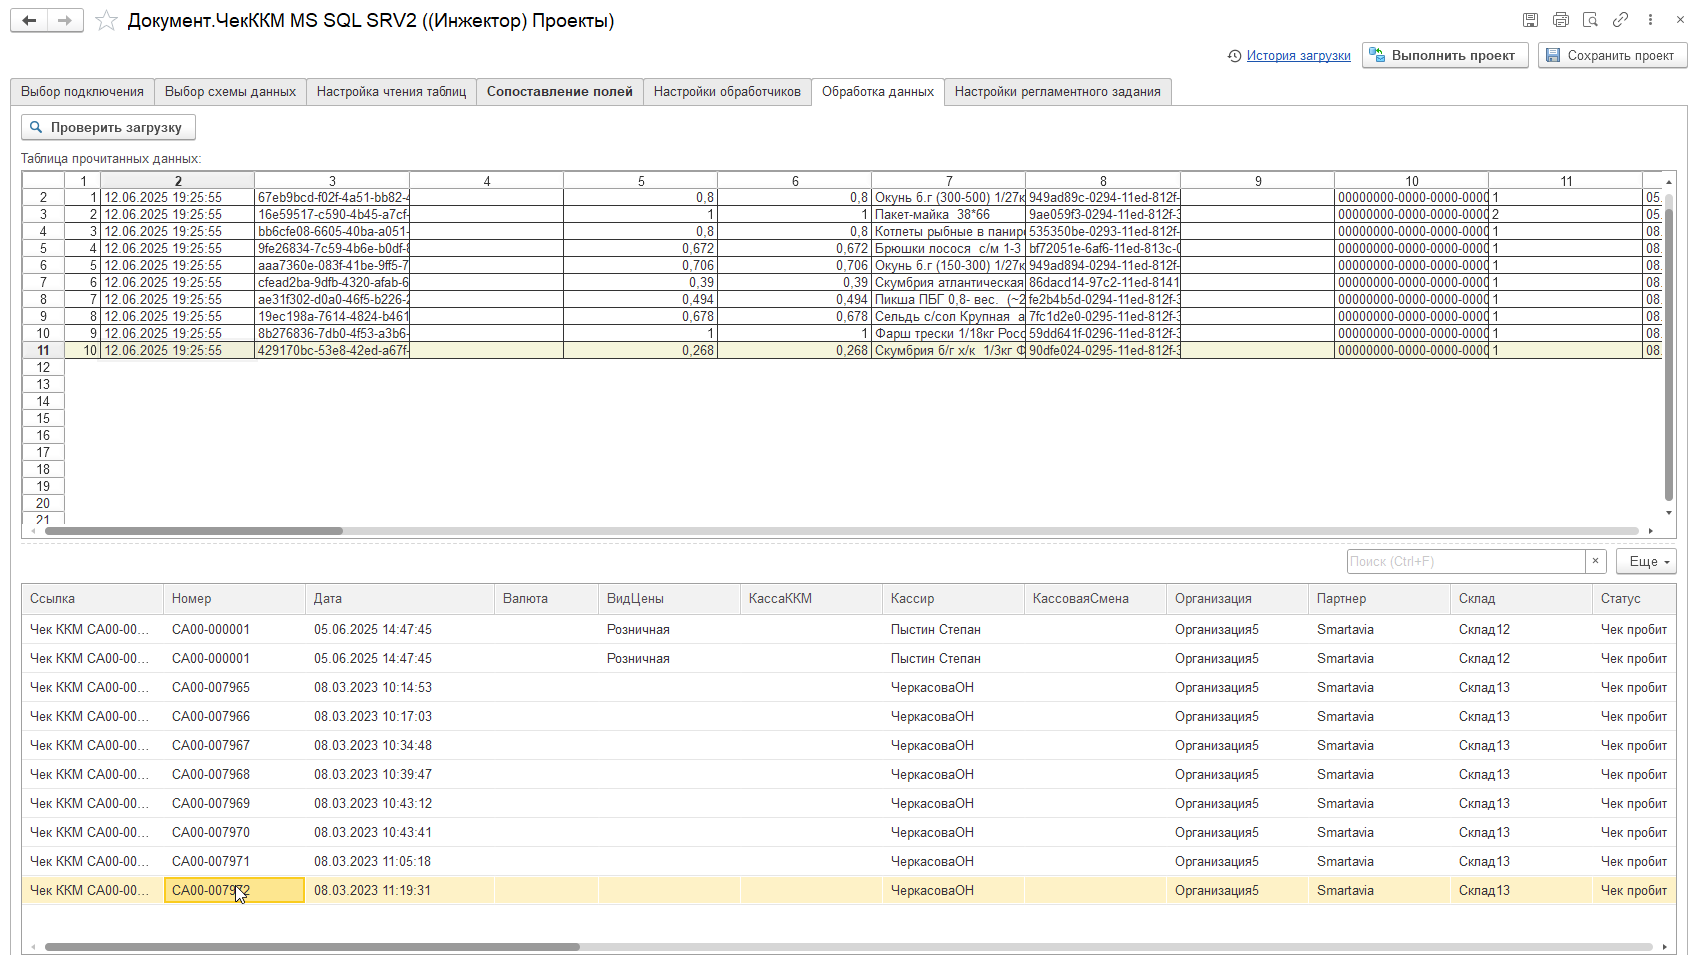1695x955 pixels.
Task: Open the Настройки регламентного задания tab
Action: coord(1057,91)
